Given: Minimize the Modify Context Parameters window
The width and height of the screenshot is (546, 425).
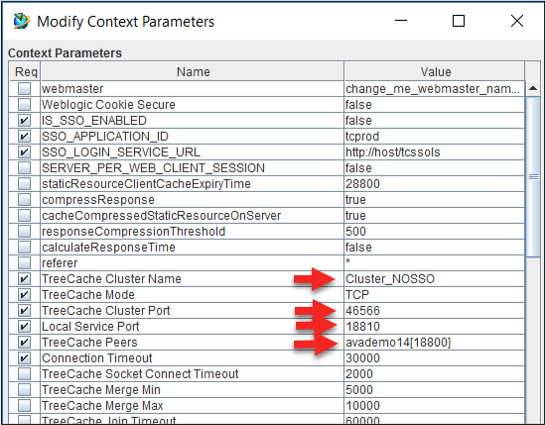Looking at the screenshot, I should click(401, 21).
